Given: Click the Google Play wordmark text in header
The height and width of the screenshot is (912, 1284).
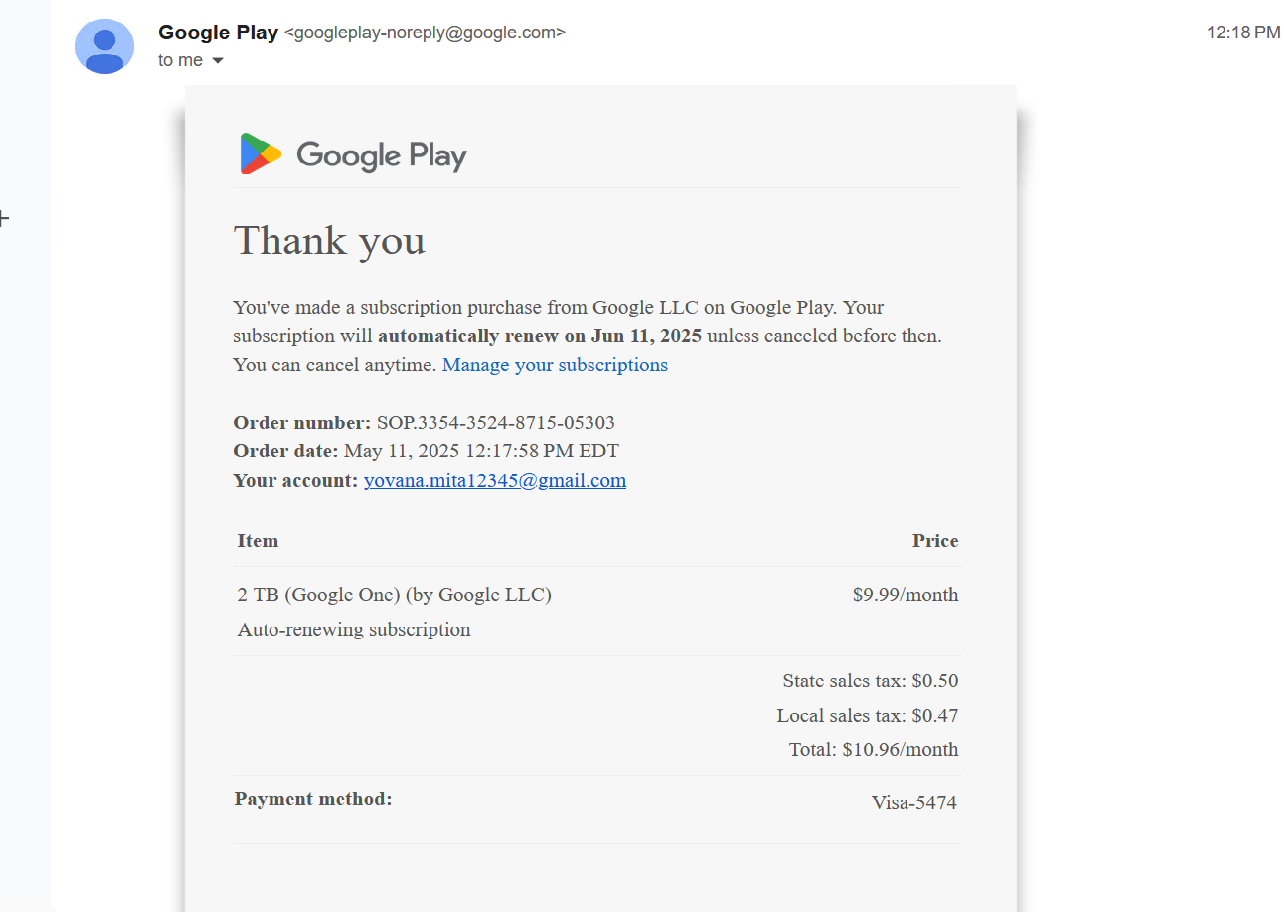Looking at the screenshot, I should tap(381, 155).
